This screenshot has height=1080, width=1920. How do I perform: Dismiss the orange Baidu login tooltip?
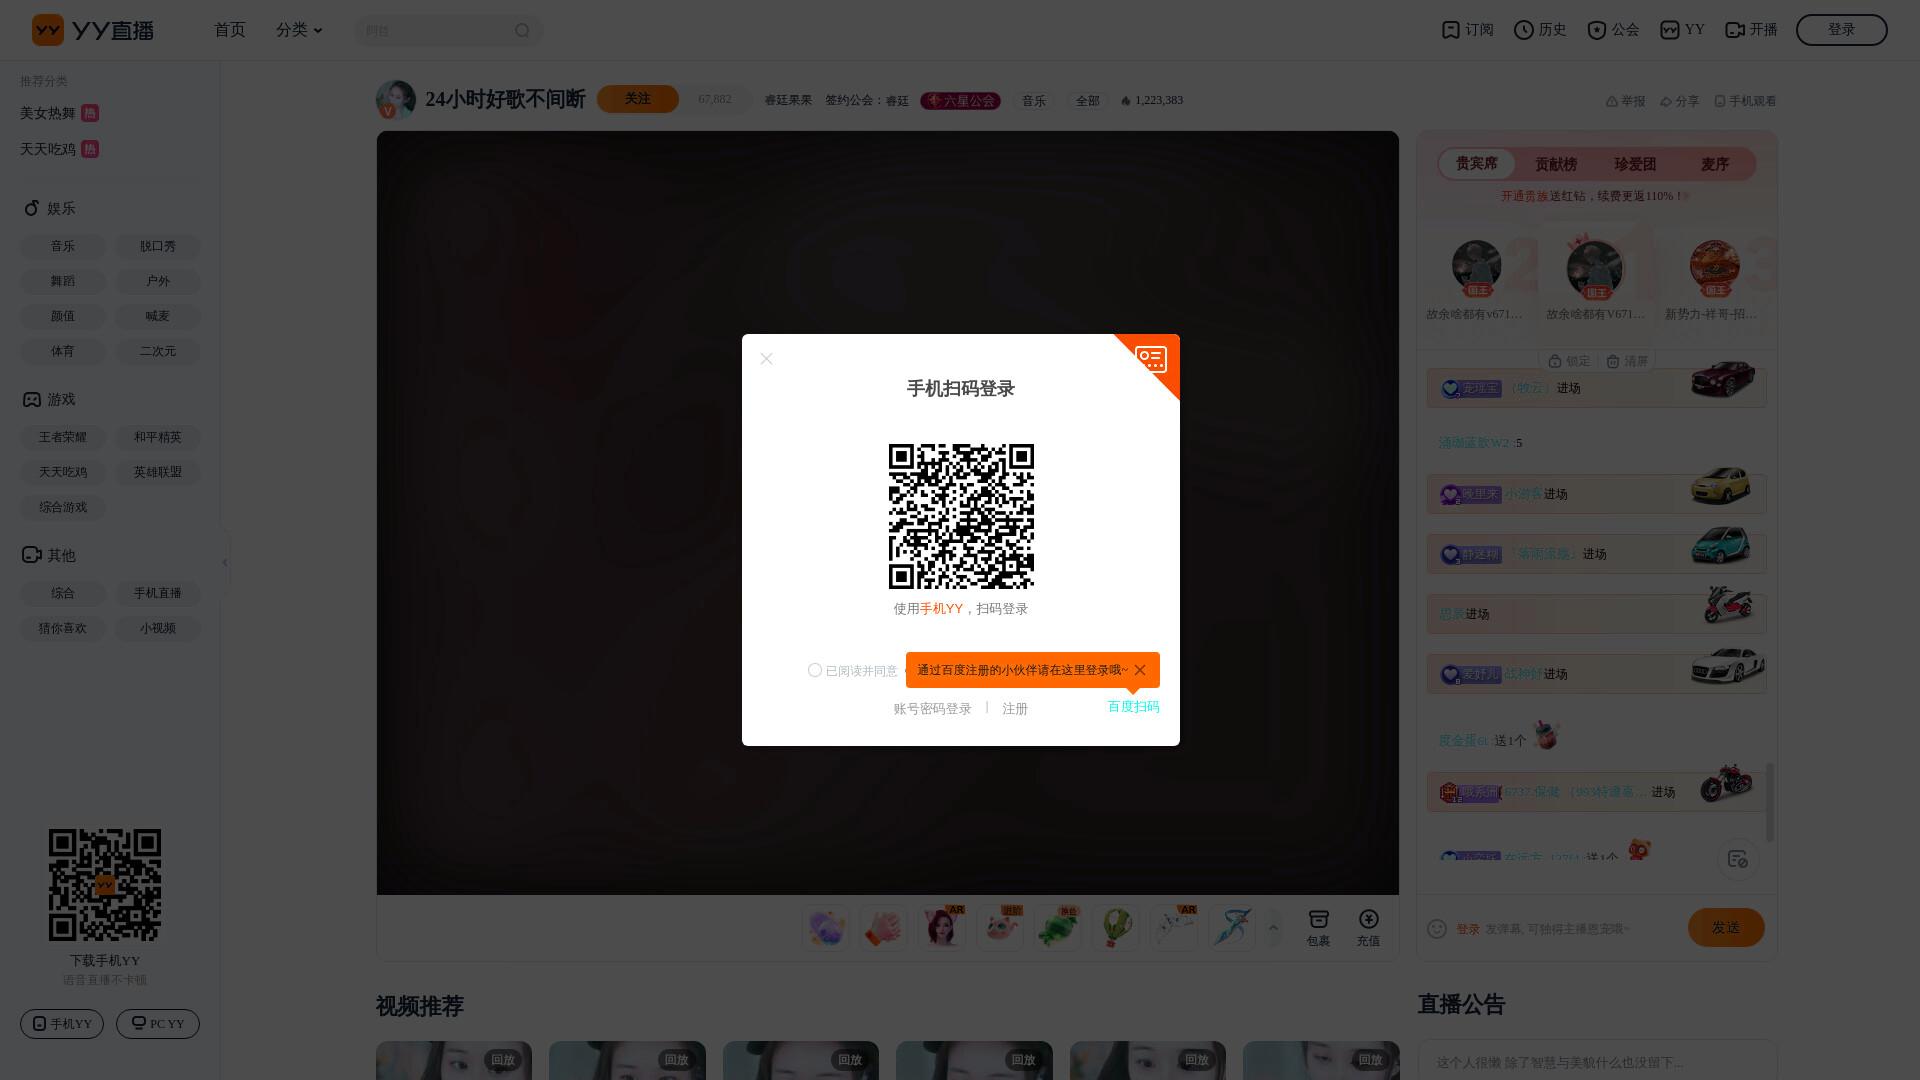click(1140, 670)
